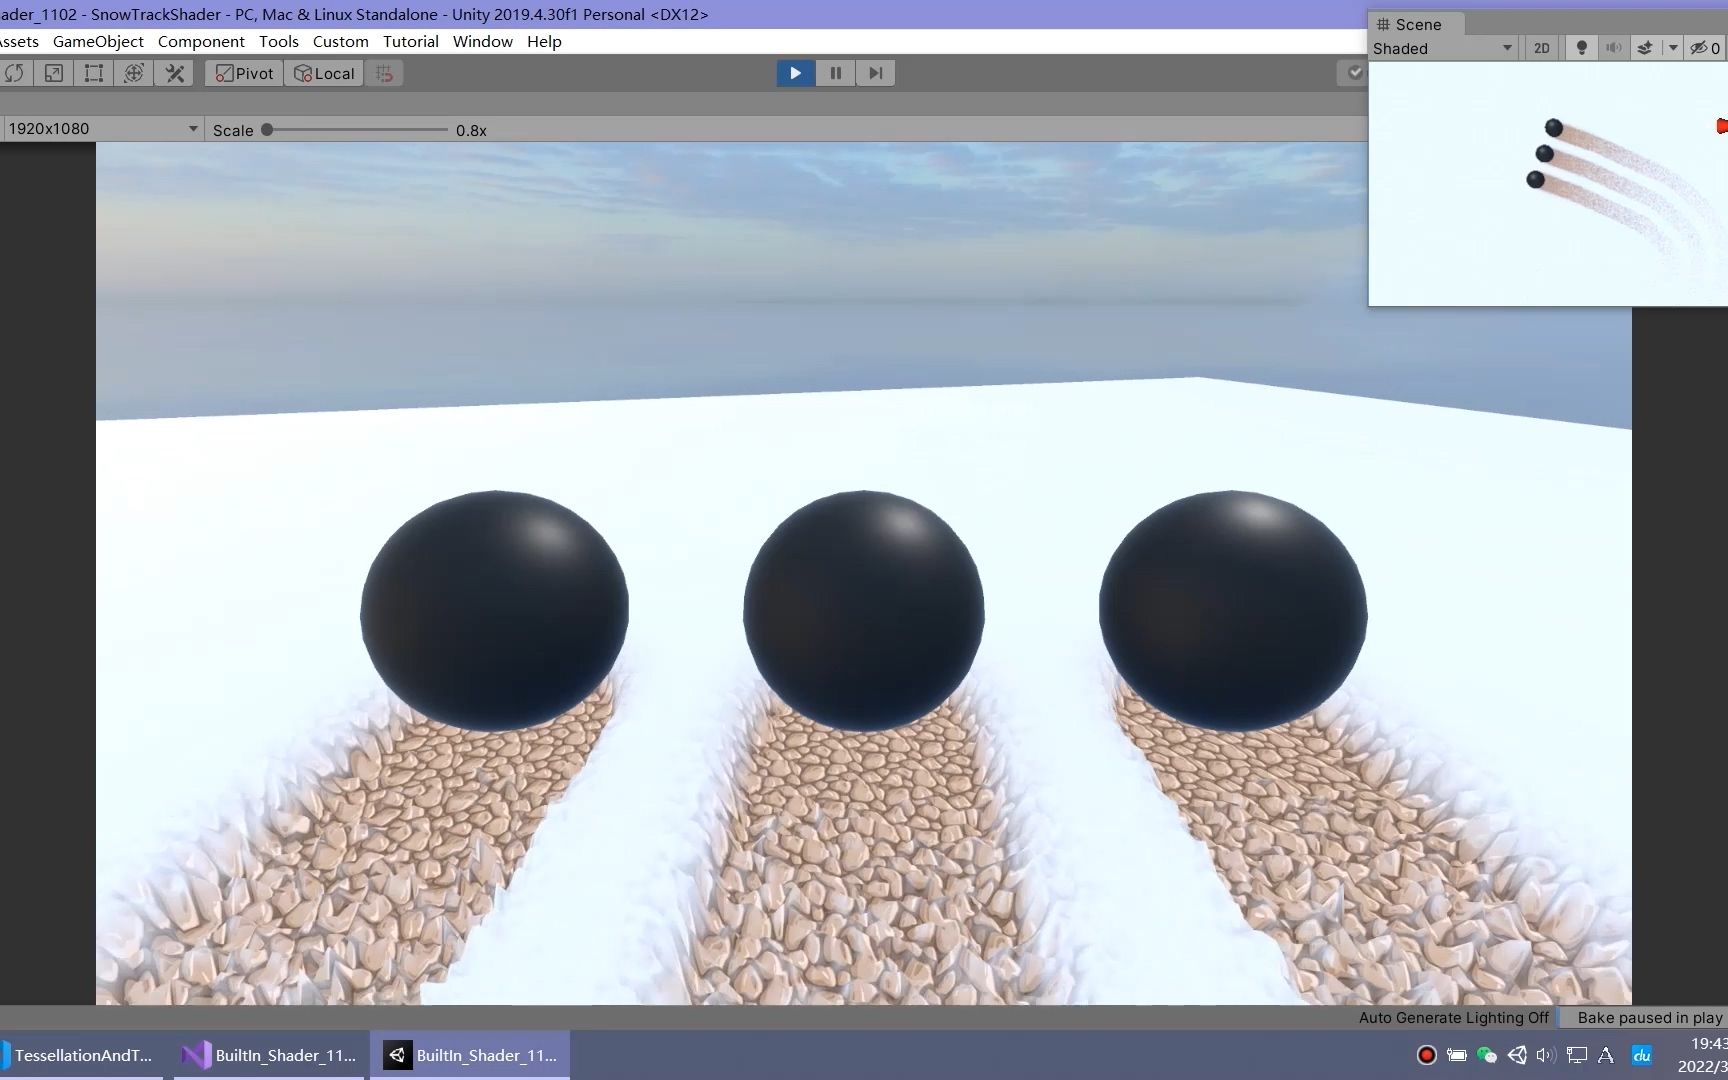This screenshot has height=1080, width=1728.
Task: Toggle audio in the Scene view toolbar
Action: 1612,48
